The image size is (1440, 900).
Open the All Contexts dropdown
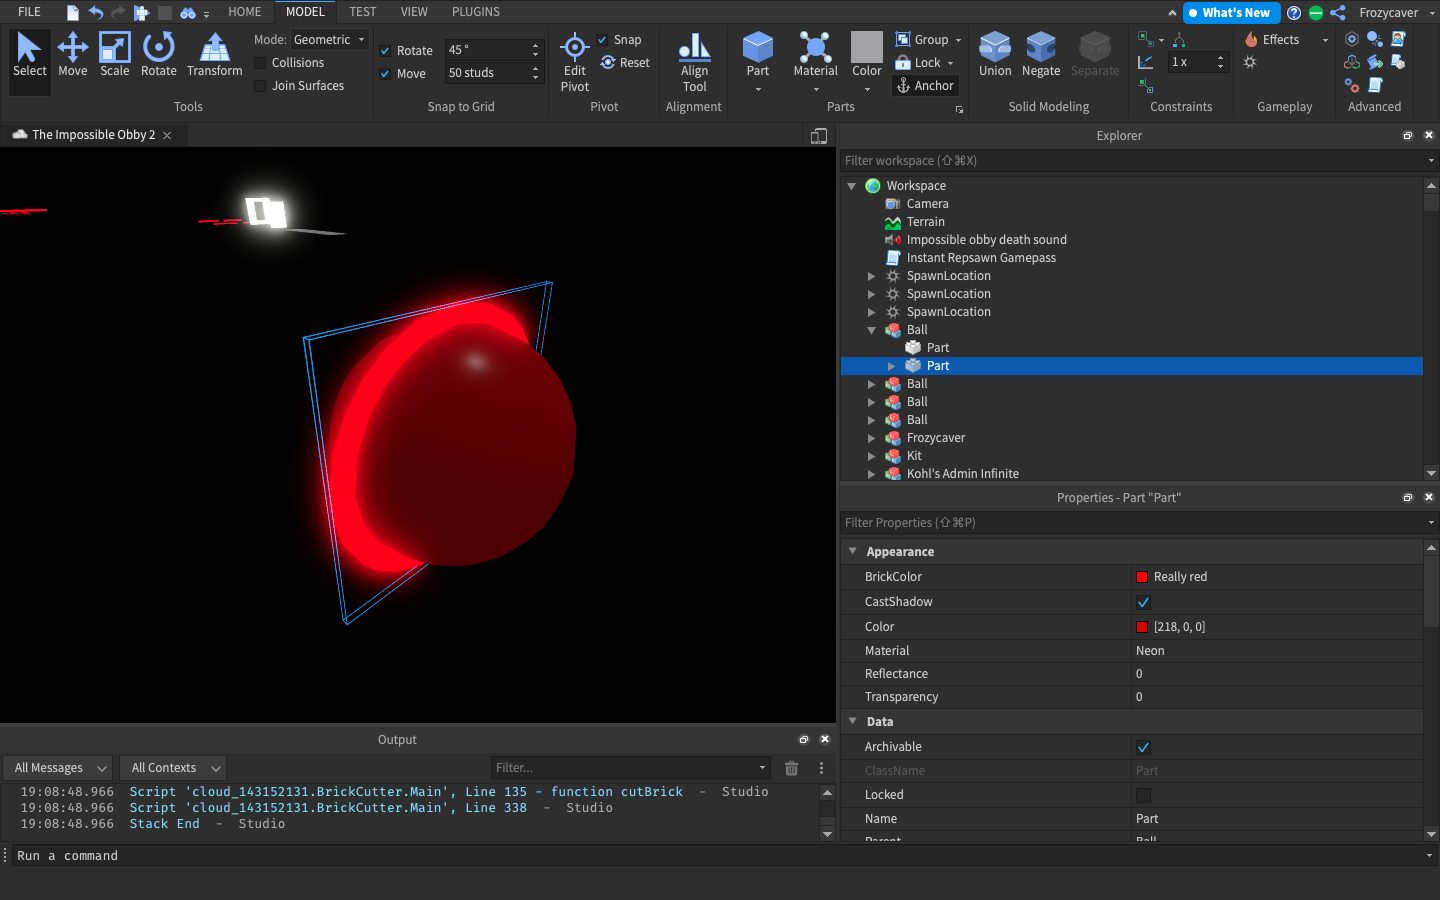coord(173,768)
